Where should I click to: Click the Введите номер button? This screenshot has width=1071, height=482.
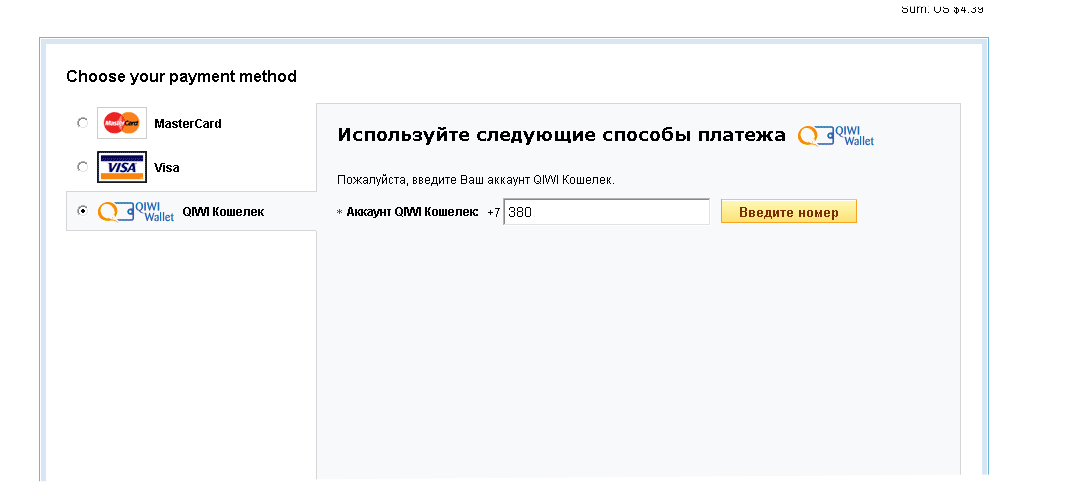pos(788,212)
